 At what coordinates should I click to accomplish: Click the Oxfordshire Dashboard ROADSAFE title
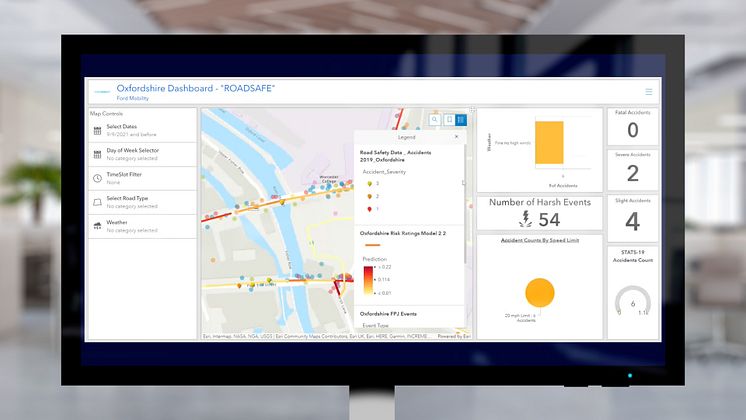pyautogui.click(x=196, y=88)
